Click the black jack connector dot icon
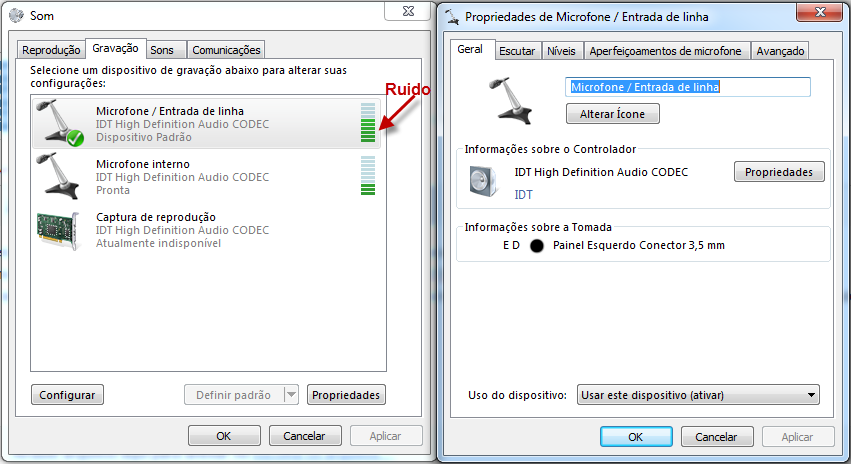Image resolution: width=851 pixels, height=464 pixels. click(537, 246)
